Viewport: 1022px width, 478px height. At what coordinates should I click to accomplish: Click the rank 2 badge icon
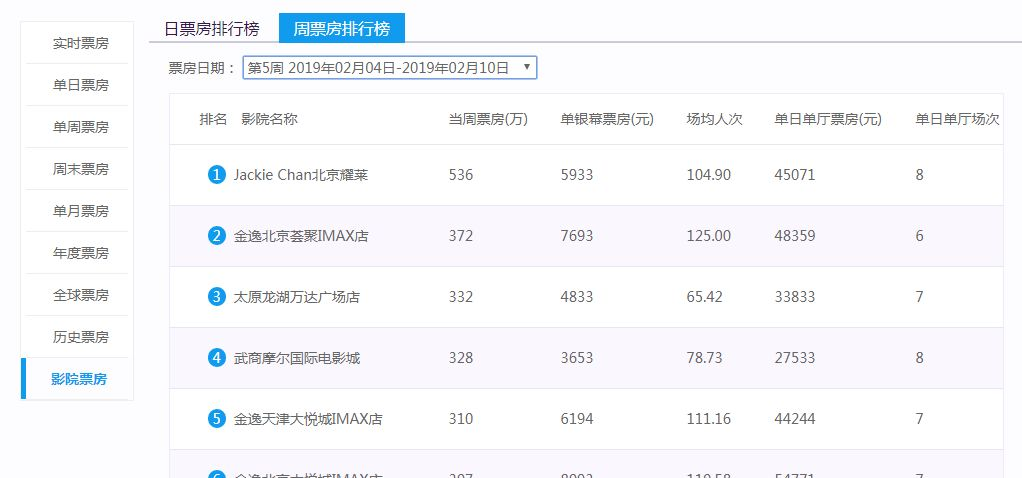coord(216,235)
